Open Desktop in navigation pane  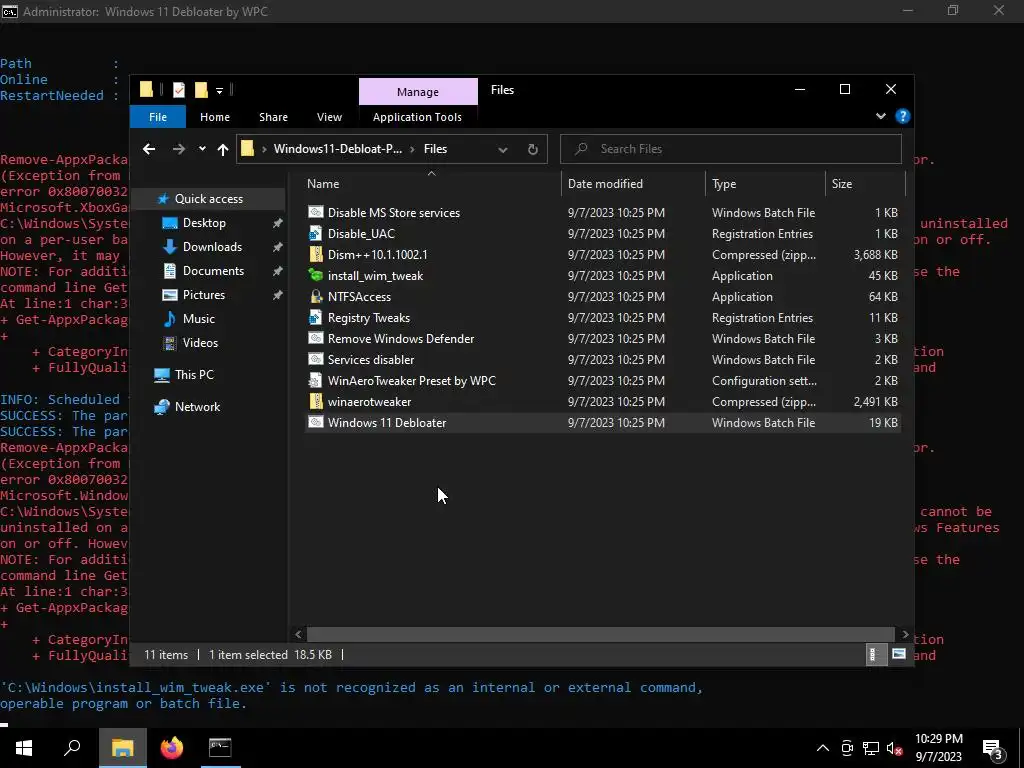[204, 223]
